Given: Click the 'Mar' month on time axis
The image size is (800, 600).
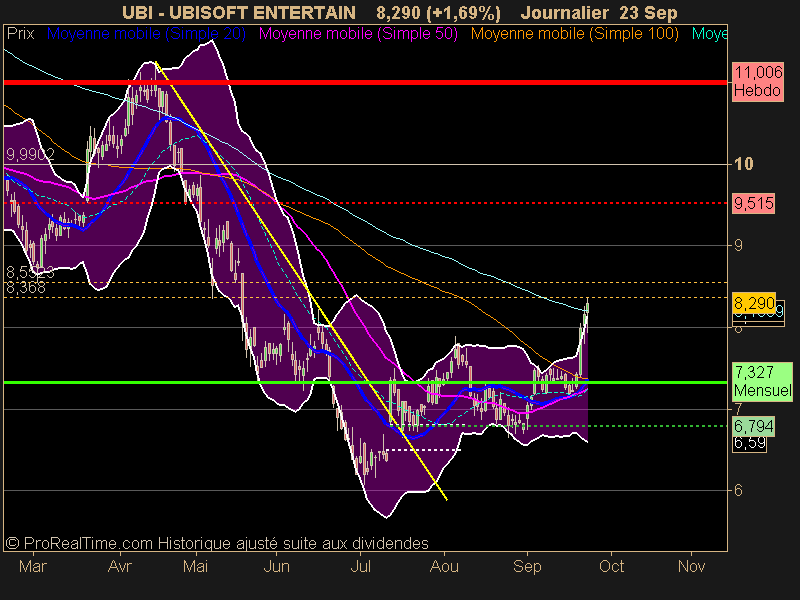Looking at the screenshot, I should tap(33, 566).
